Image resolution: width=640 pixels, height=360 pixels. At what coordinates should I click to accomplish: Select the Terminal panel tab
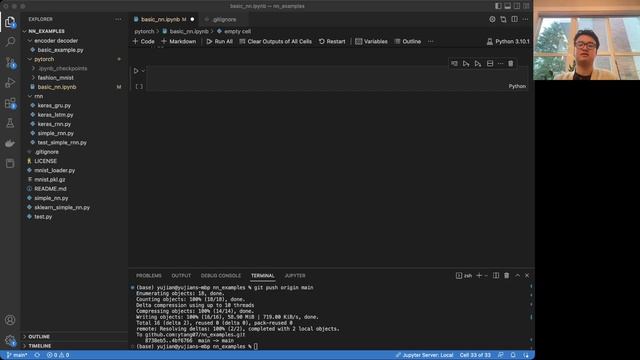[262, 276]
